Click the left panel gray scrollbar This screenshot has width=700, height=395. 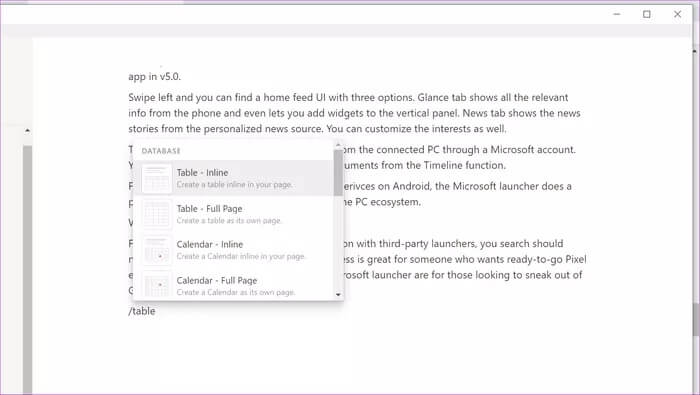pos(27,269)
